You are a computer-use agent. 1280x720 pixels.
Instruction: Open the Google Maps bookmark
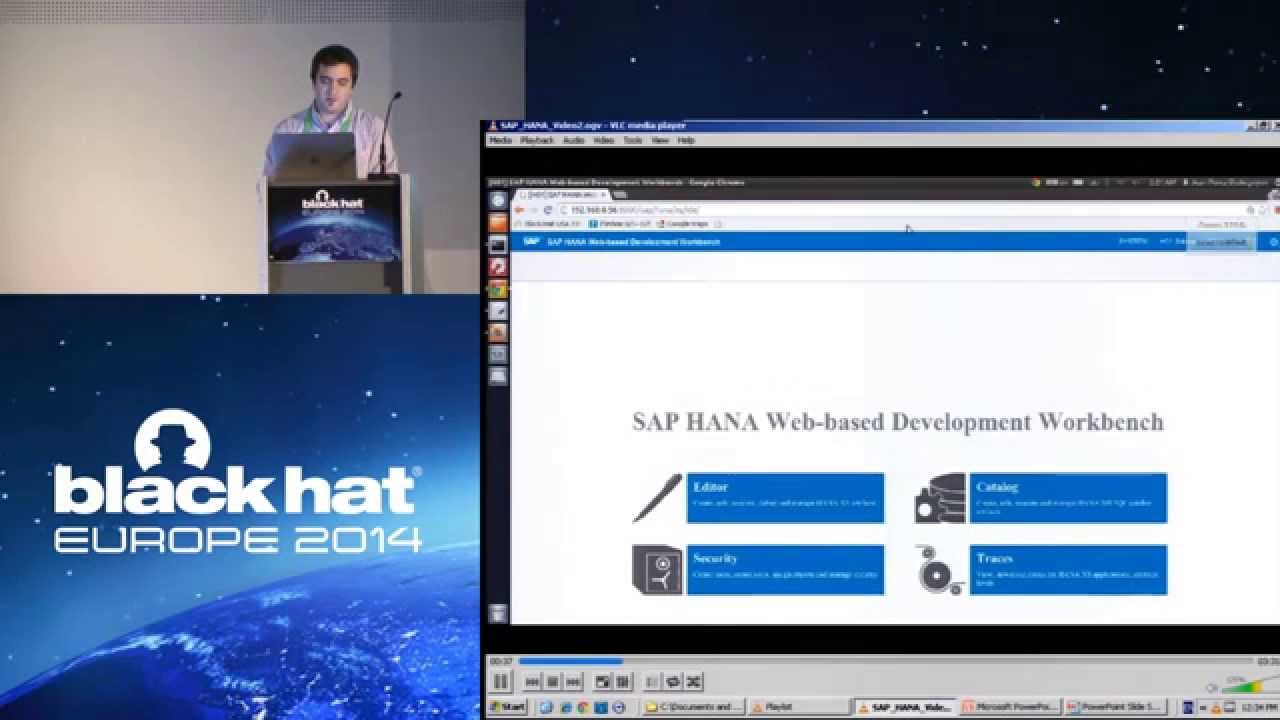coord(685,224)
